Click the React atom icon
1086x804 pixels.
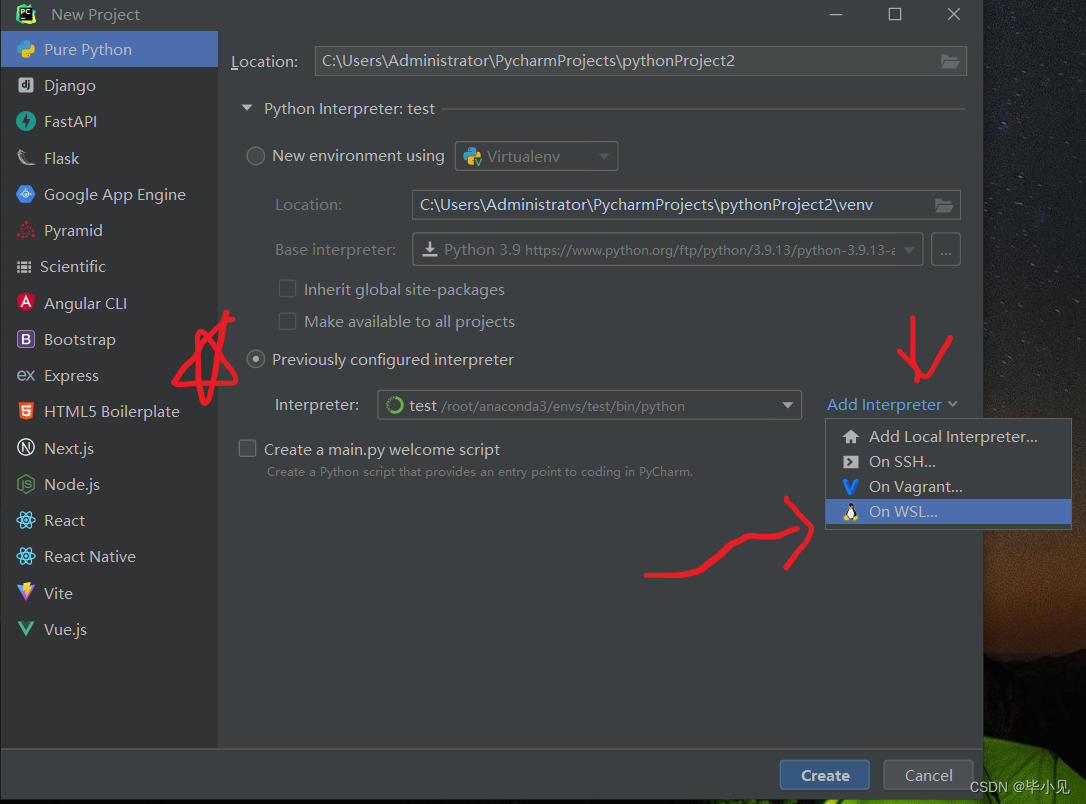click(26, 520)
